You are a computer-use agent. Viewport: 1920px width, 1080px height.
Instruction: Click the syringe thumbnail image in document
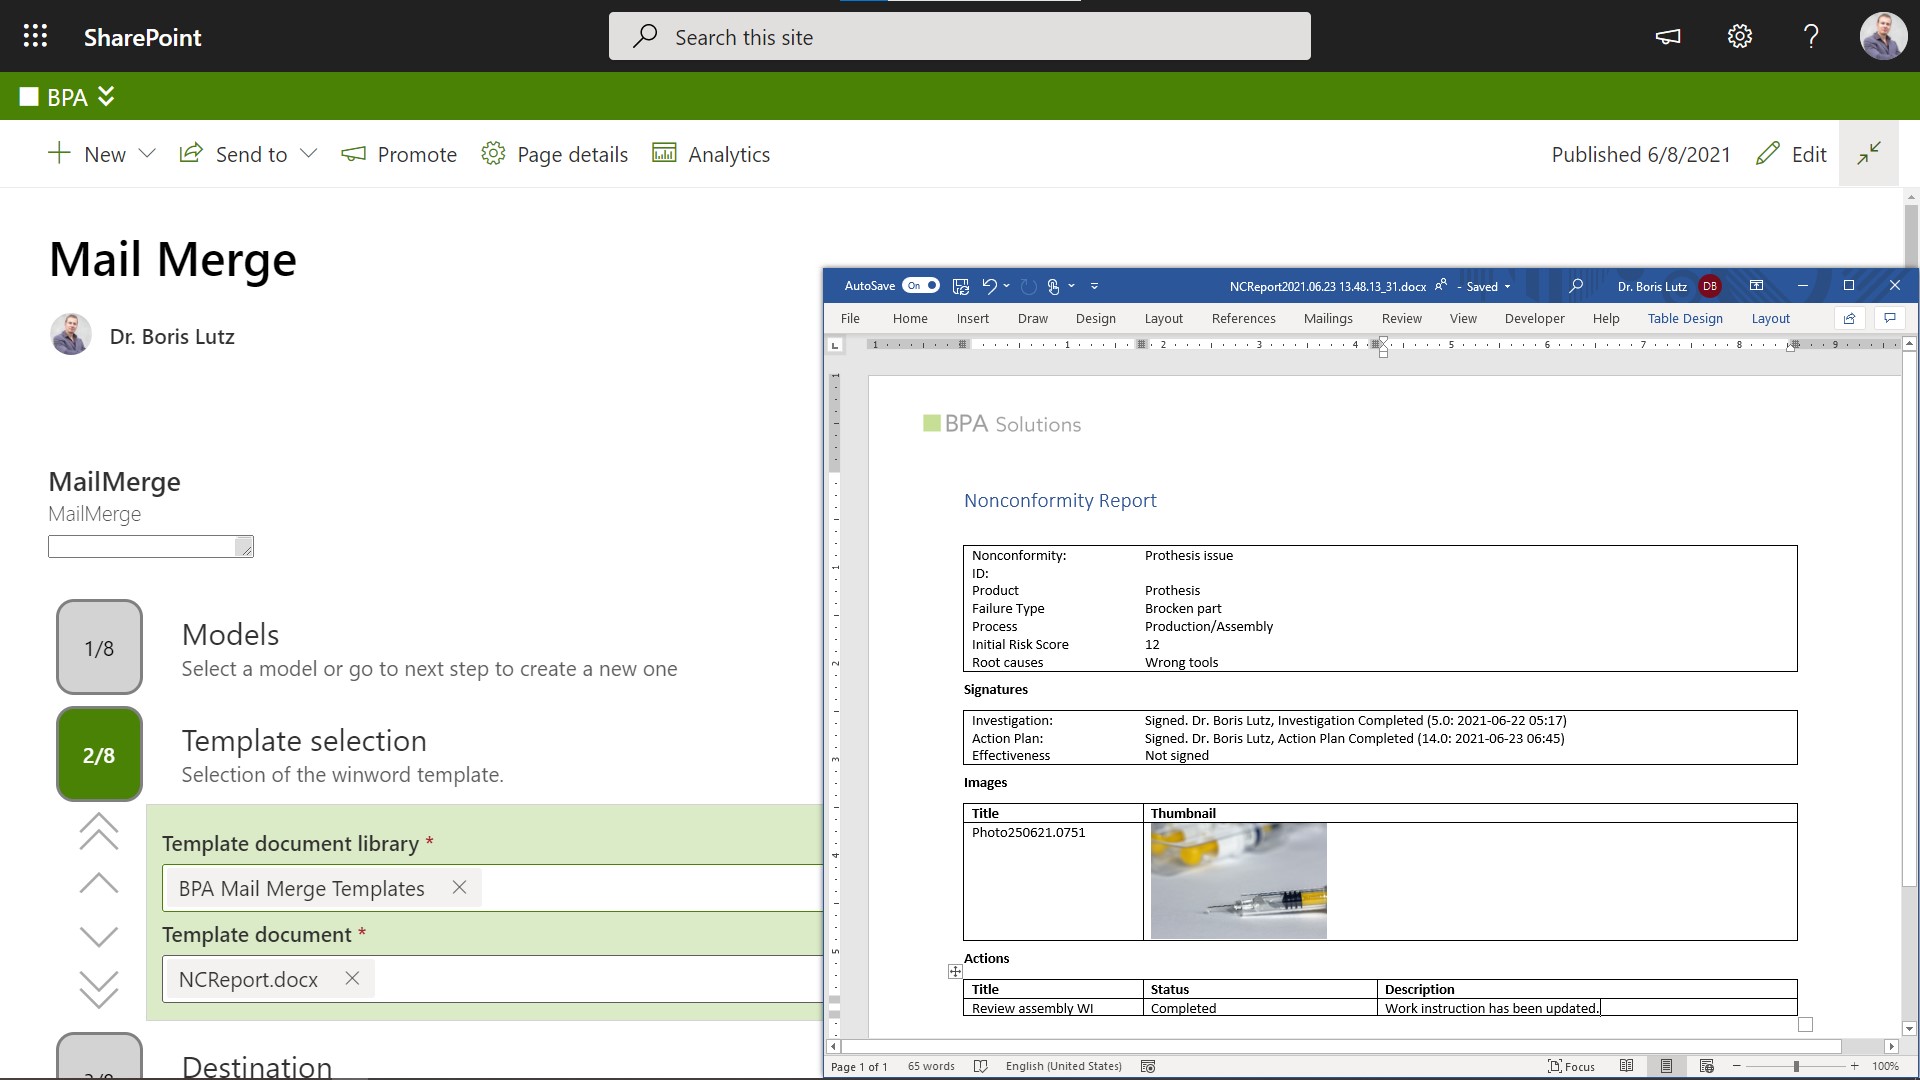(1238, 881)
